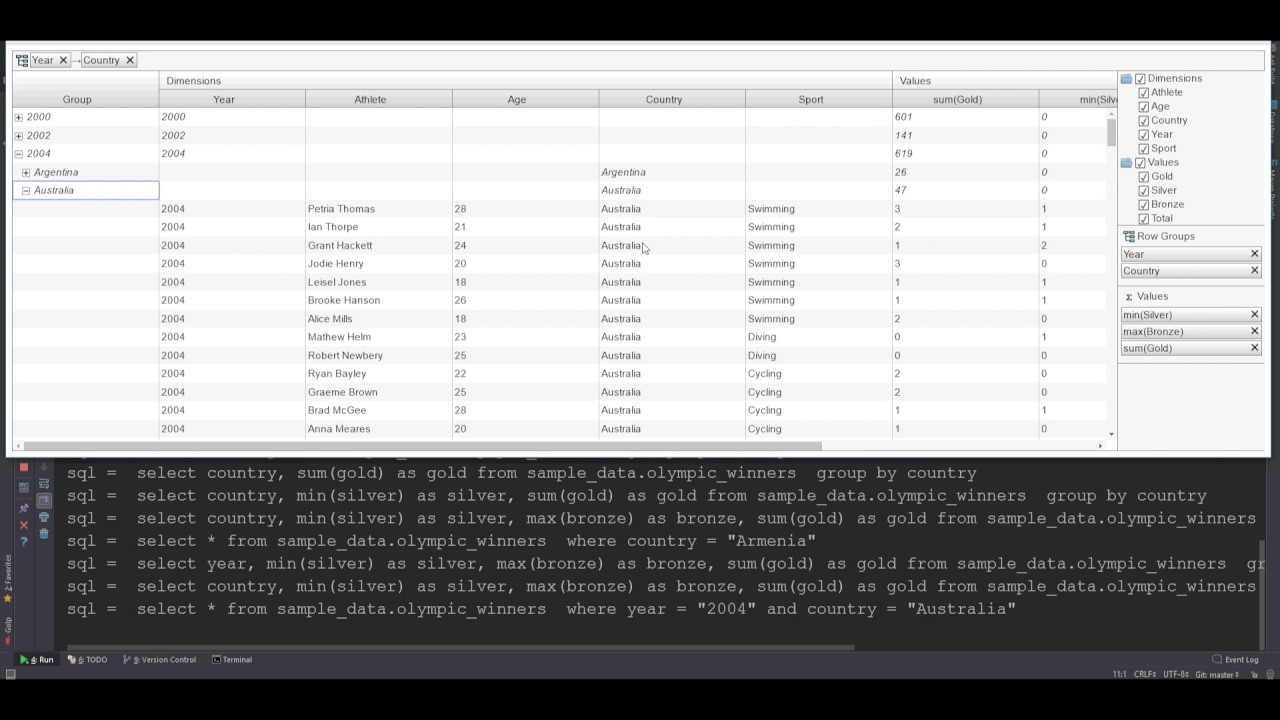1280x720 pixels.
Task: Click the UTF-8 encoding status entry
Action: 1176,674
